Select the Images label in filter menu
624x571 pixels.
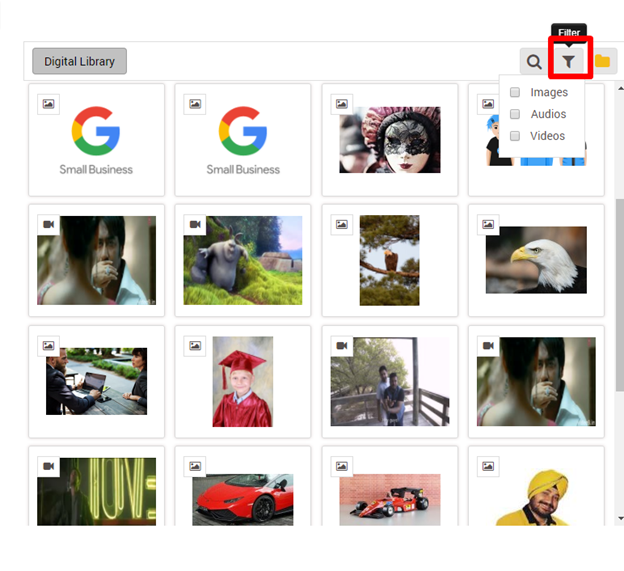tap(549, 92)
